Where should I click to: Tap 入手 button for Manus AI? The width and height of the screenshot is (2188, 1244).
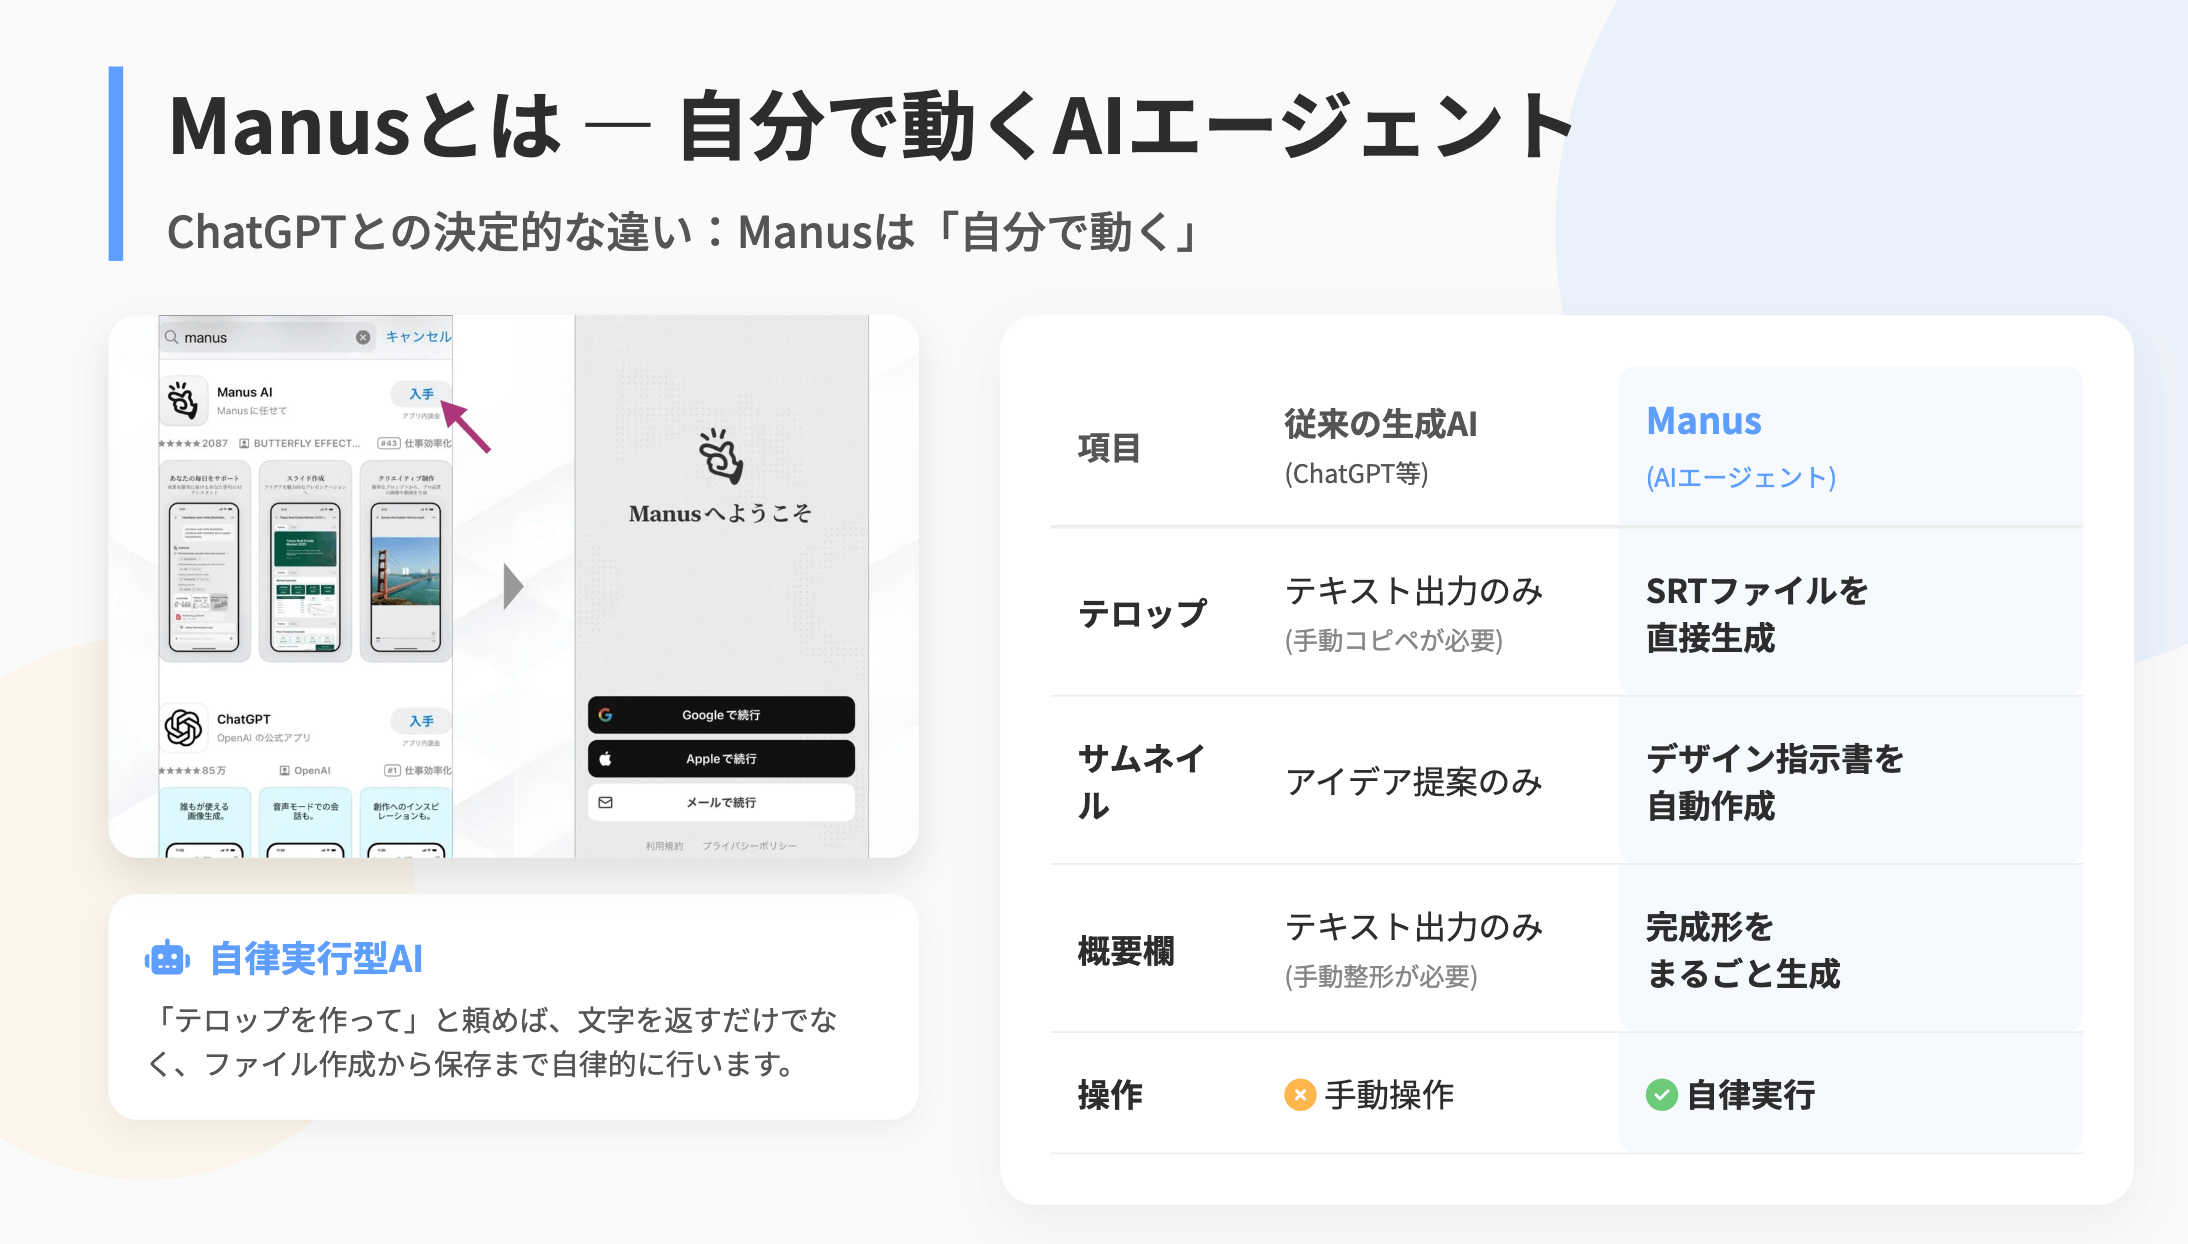[x=421, y=394]
